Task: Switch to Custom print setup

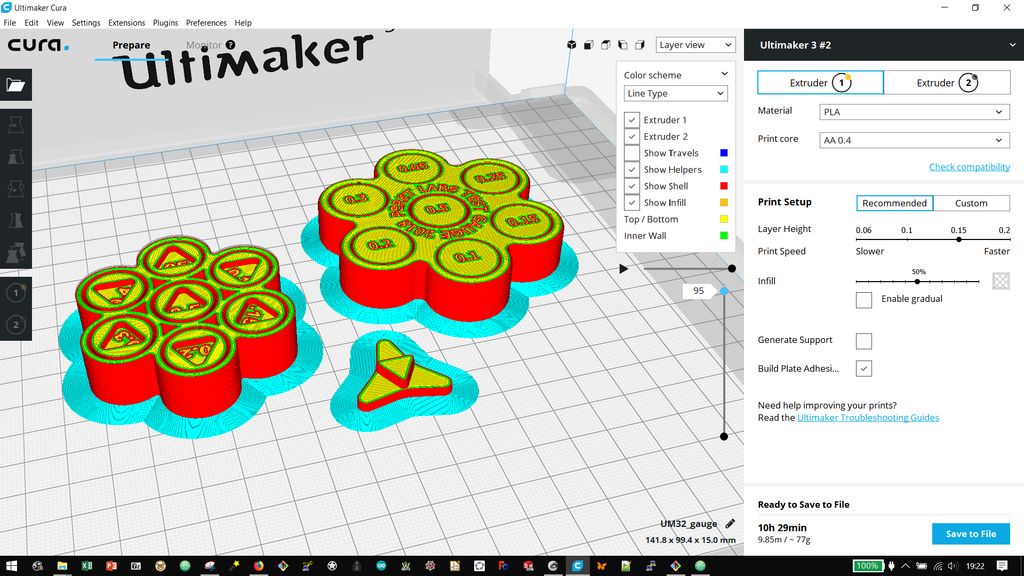Action: [971, 203]
